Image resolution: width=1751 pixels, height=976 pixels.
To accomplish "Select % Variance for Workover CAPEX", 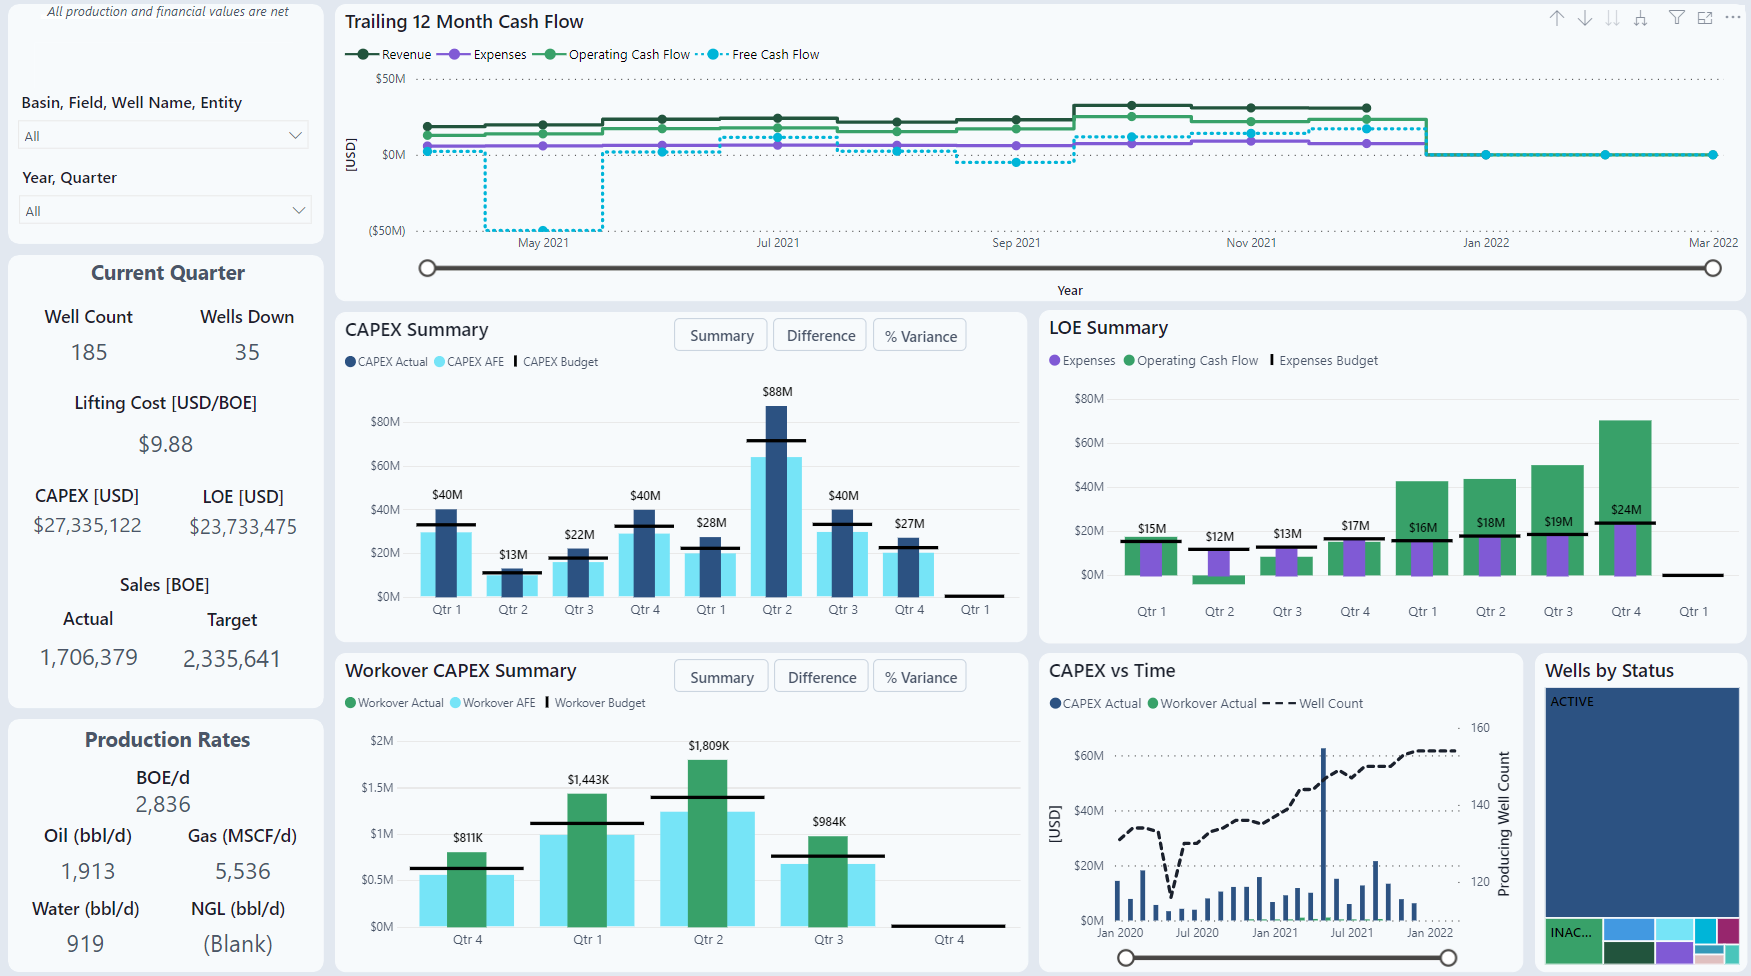I will coord(920,677).
